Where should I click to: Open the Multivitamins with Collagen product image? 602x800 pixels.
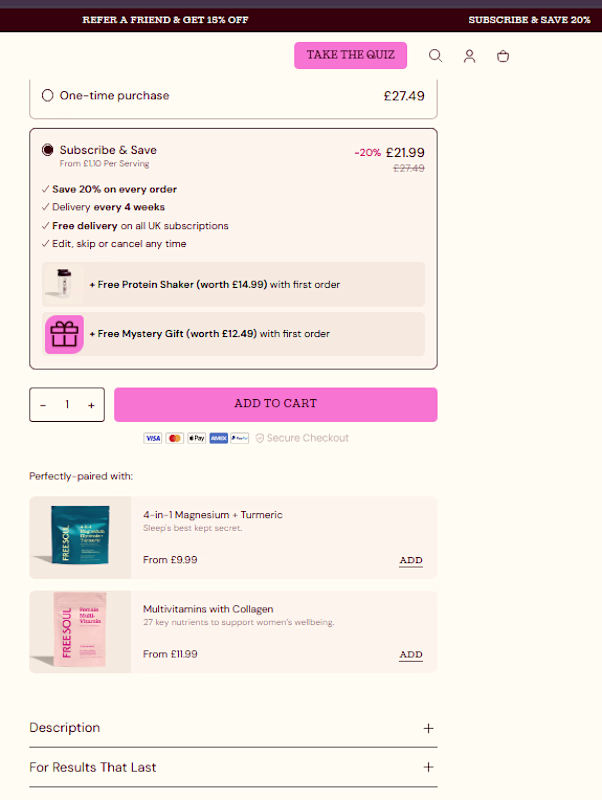80,632
